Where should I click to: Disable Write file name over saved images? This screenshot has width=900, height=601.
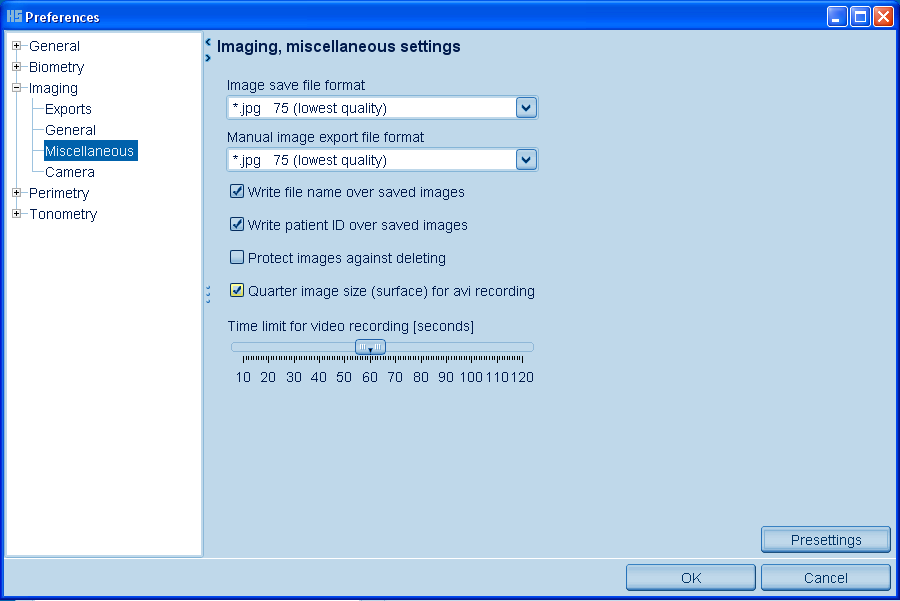pos(237,192)
